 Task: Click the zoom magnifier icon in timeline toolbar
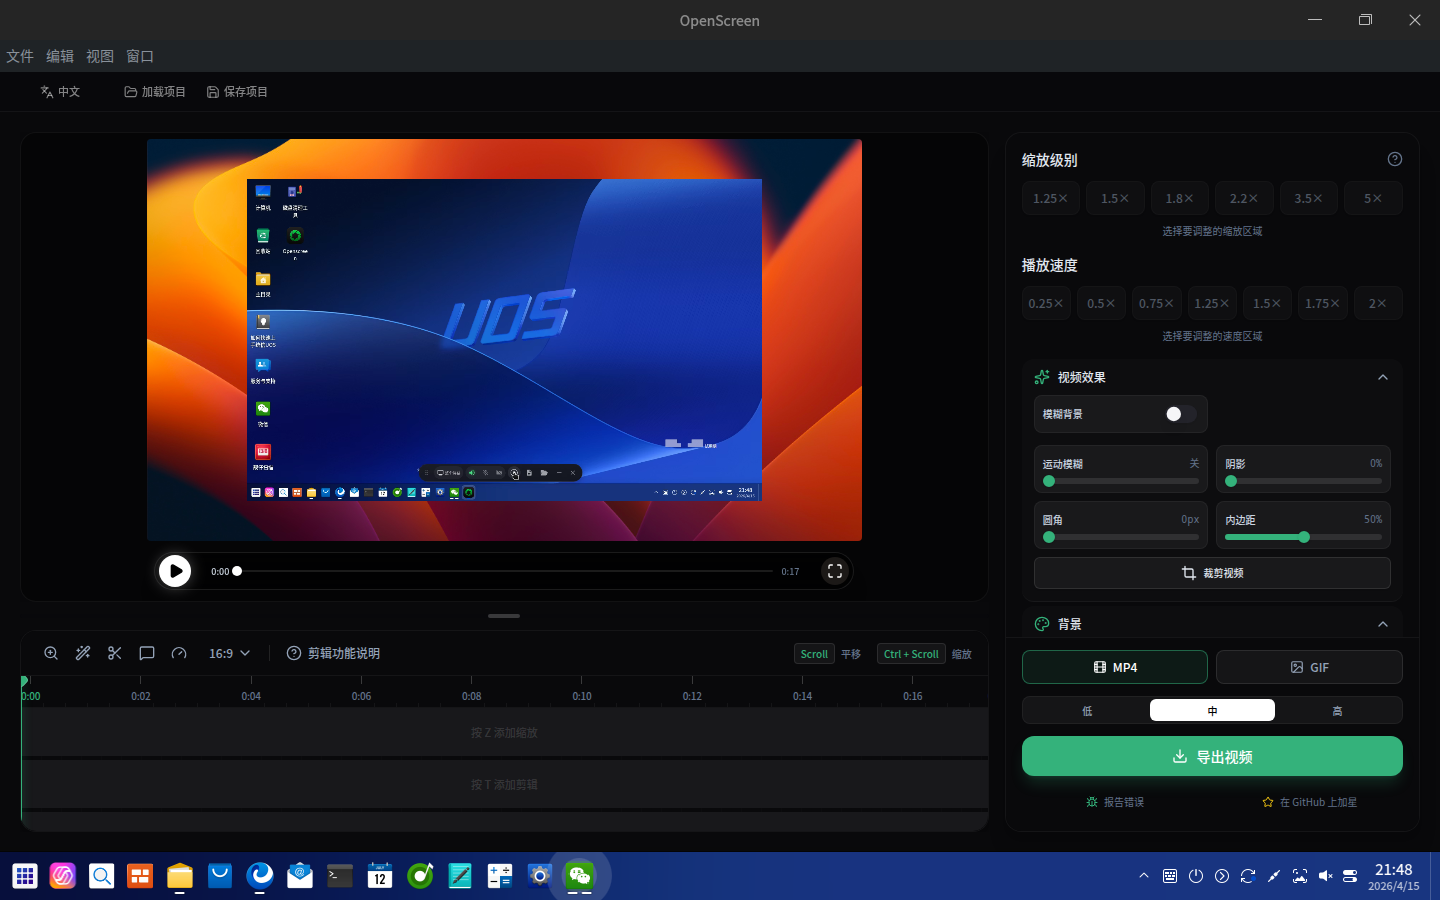coord(51,653)
